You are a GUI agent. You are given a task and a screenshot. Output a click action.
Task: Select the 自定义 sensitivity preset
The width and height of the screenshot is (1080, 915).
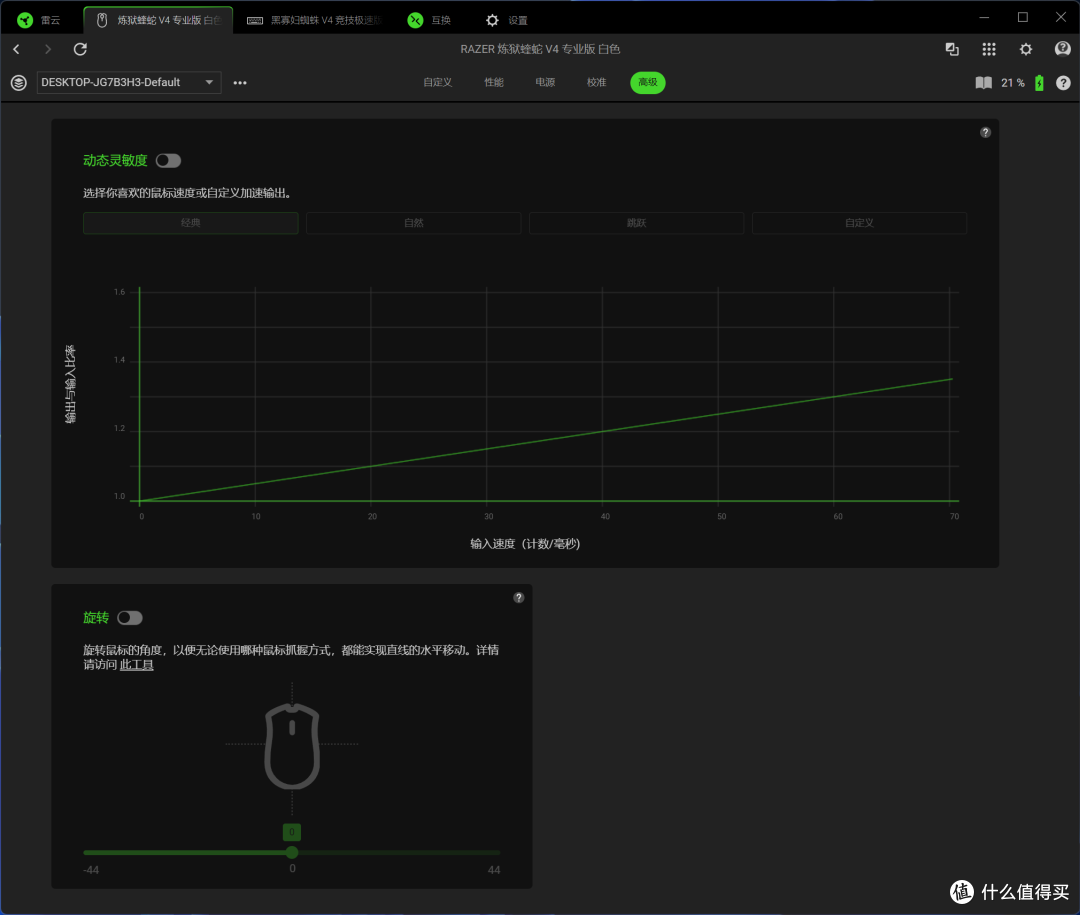click(x=860, y=223)
